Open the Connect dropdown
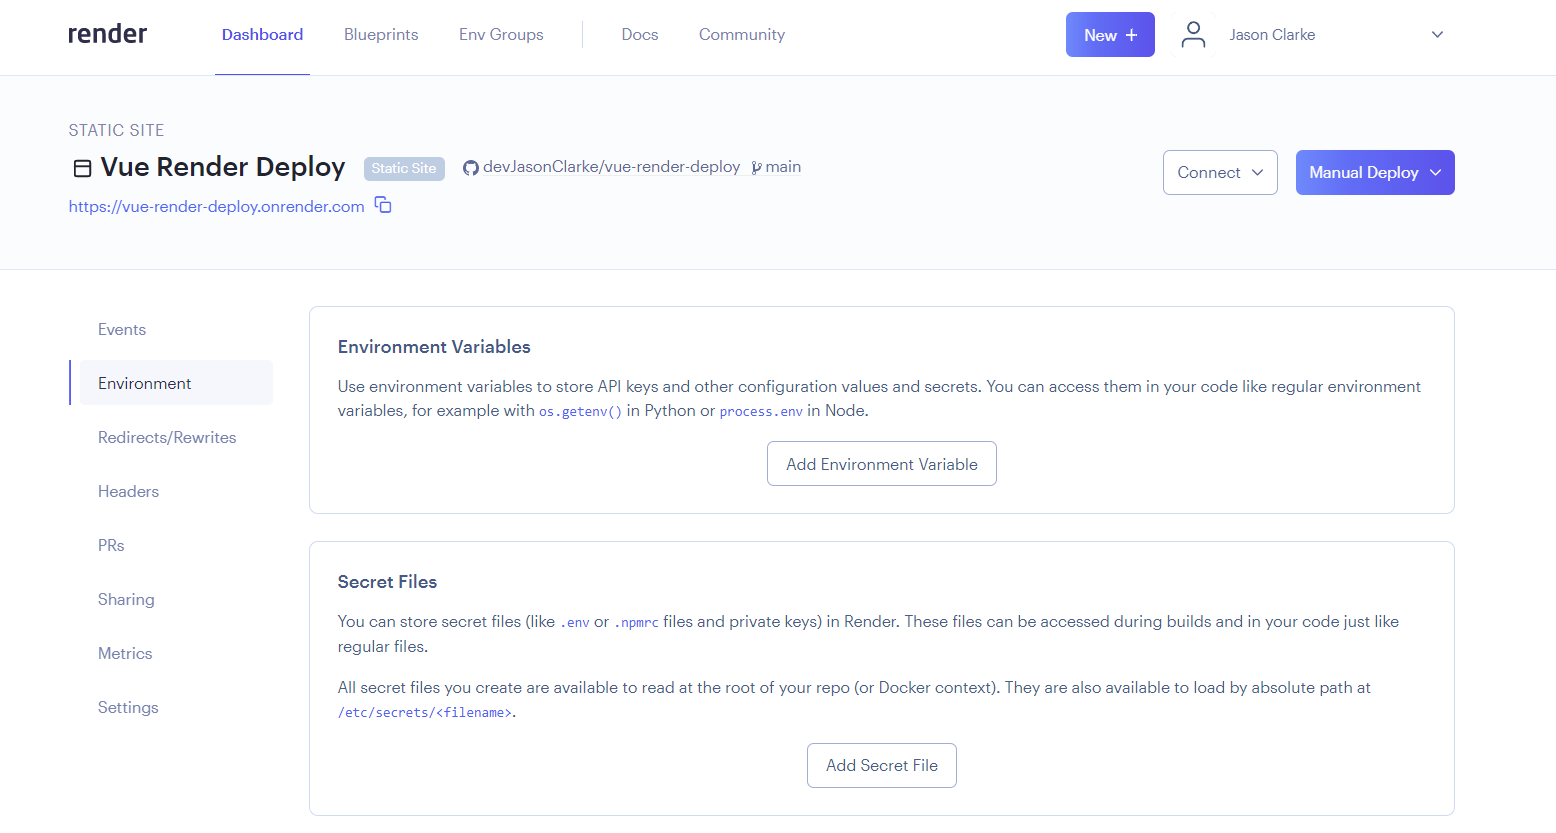This screenshot has height=833, width=1556. (x=1220, y=172)
